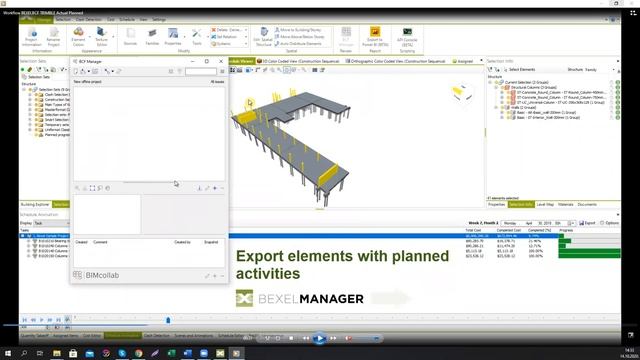Click Export button in schedule panel
The image size is (640, 360).
587,223
